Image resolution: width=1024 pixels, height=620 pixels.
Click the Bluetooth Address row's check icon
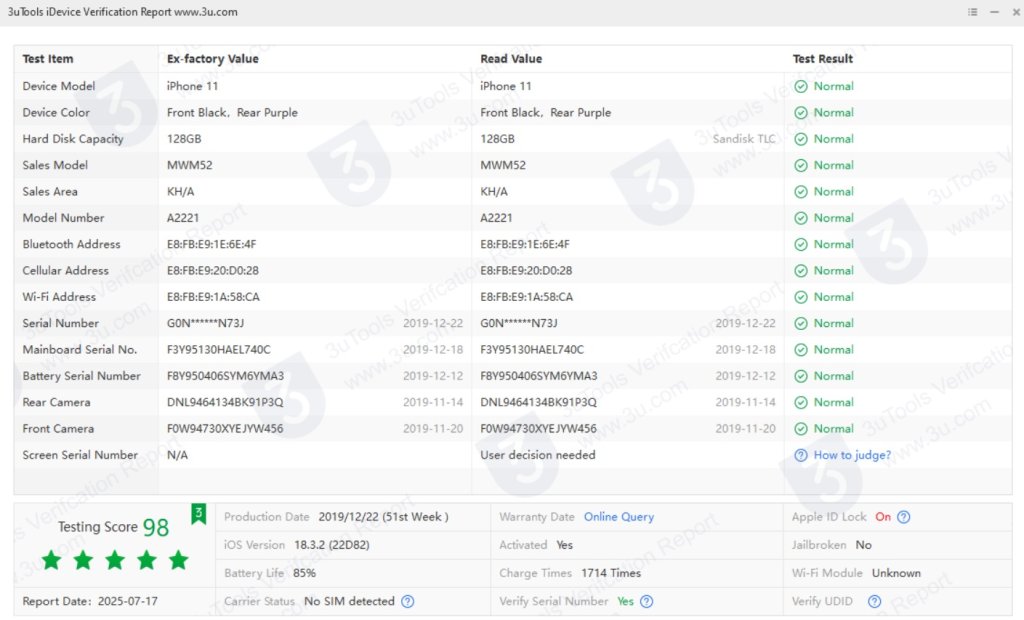pyautogui.click(x=801, y=244)
